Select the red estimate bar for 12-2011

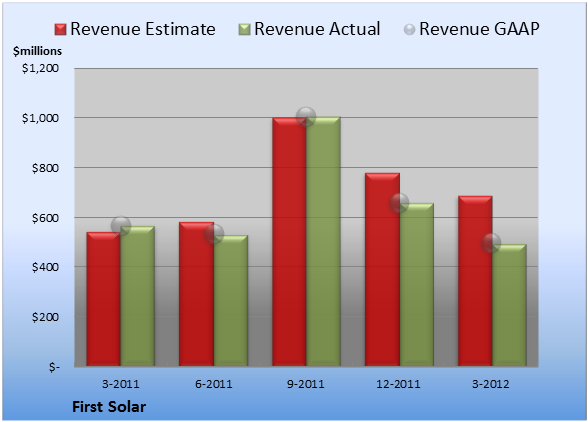click(x=382, y=269)
